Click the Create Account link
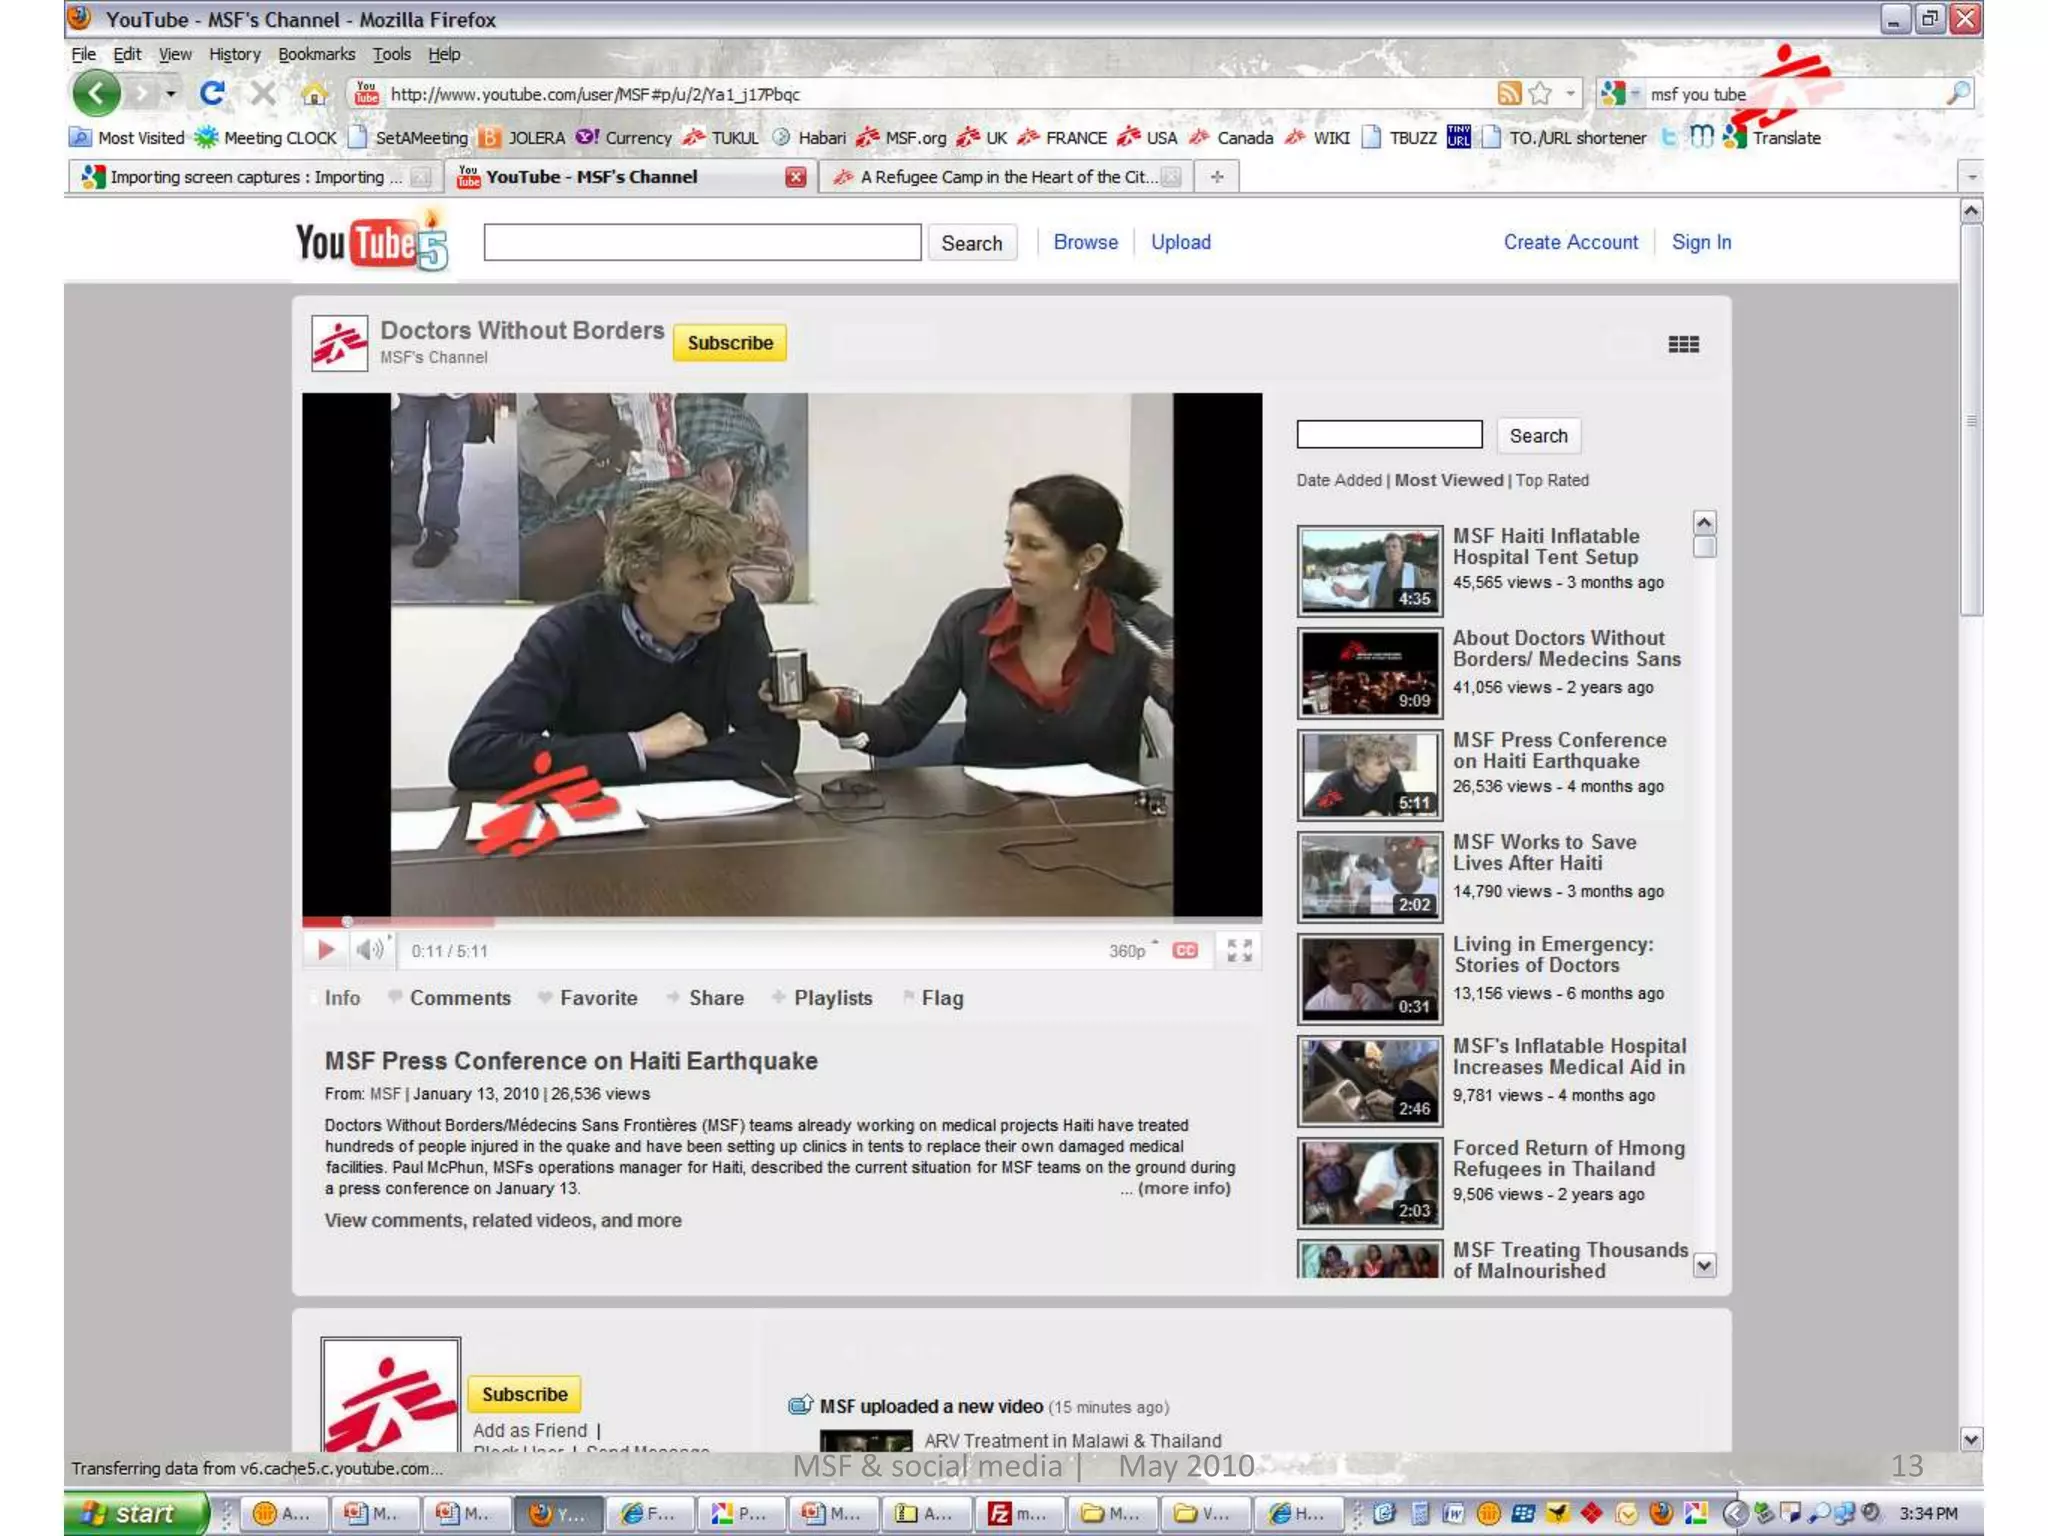 point(1570,242)
